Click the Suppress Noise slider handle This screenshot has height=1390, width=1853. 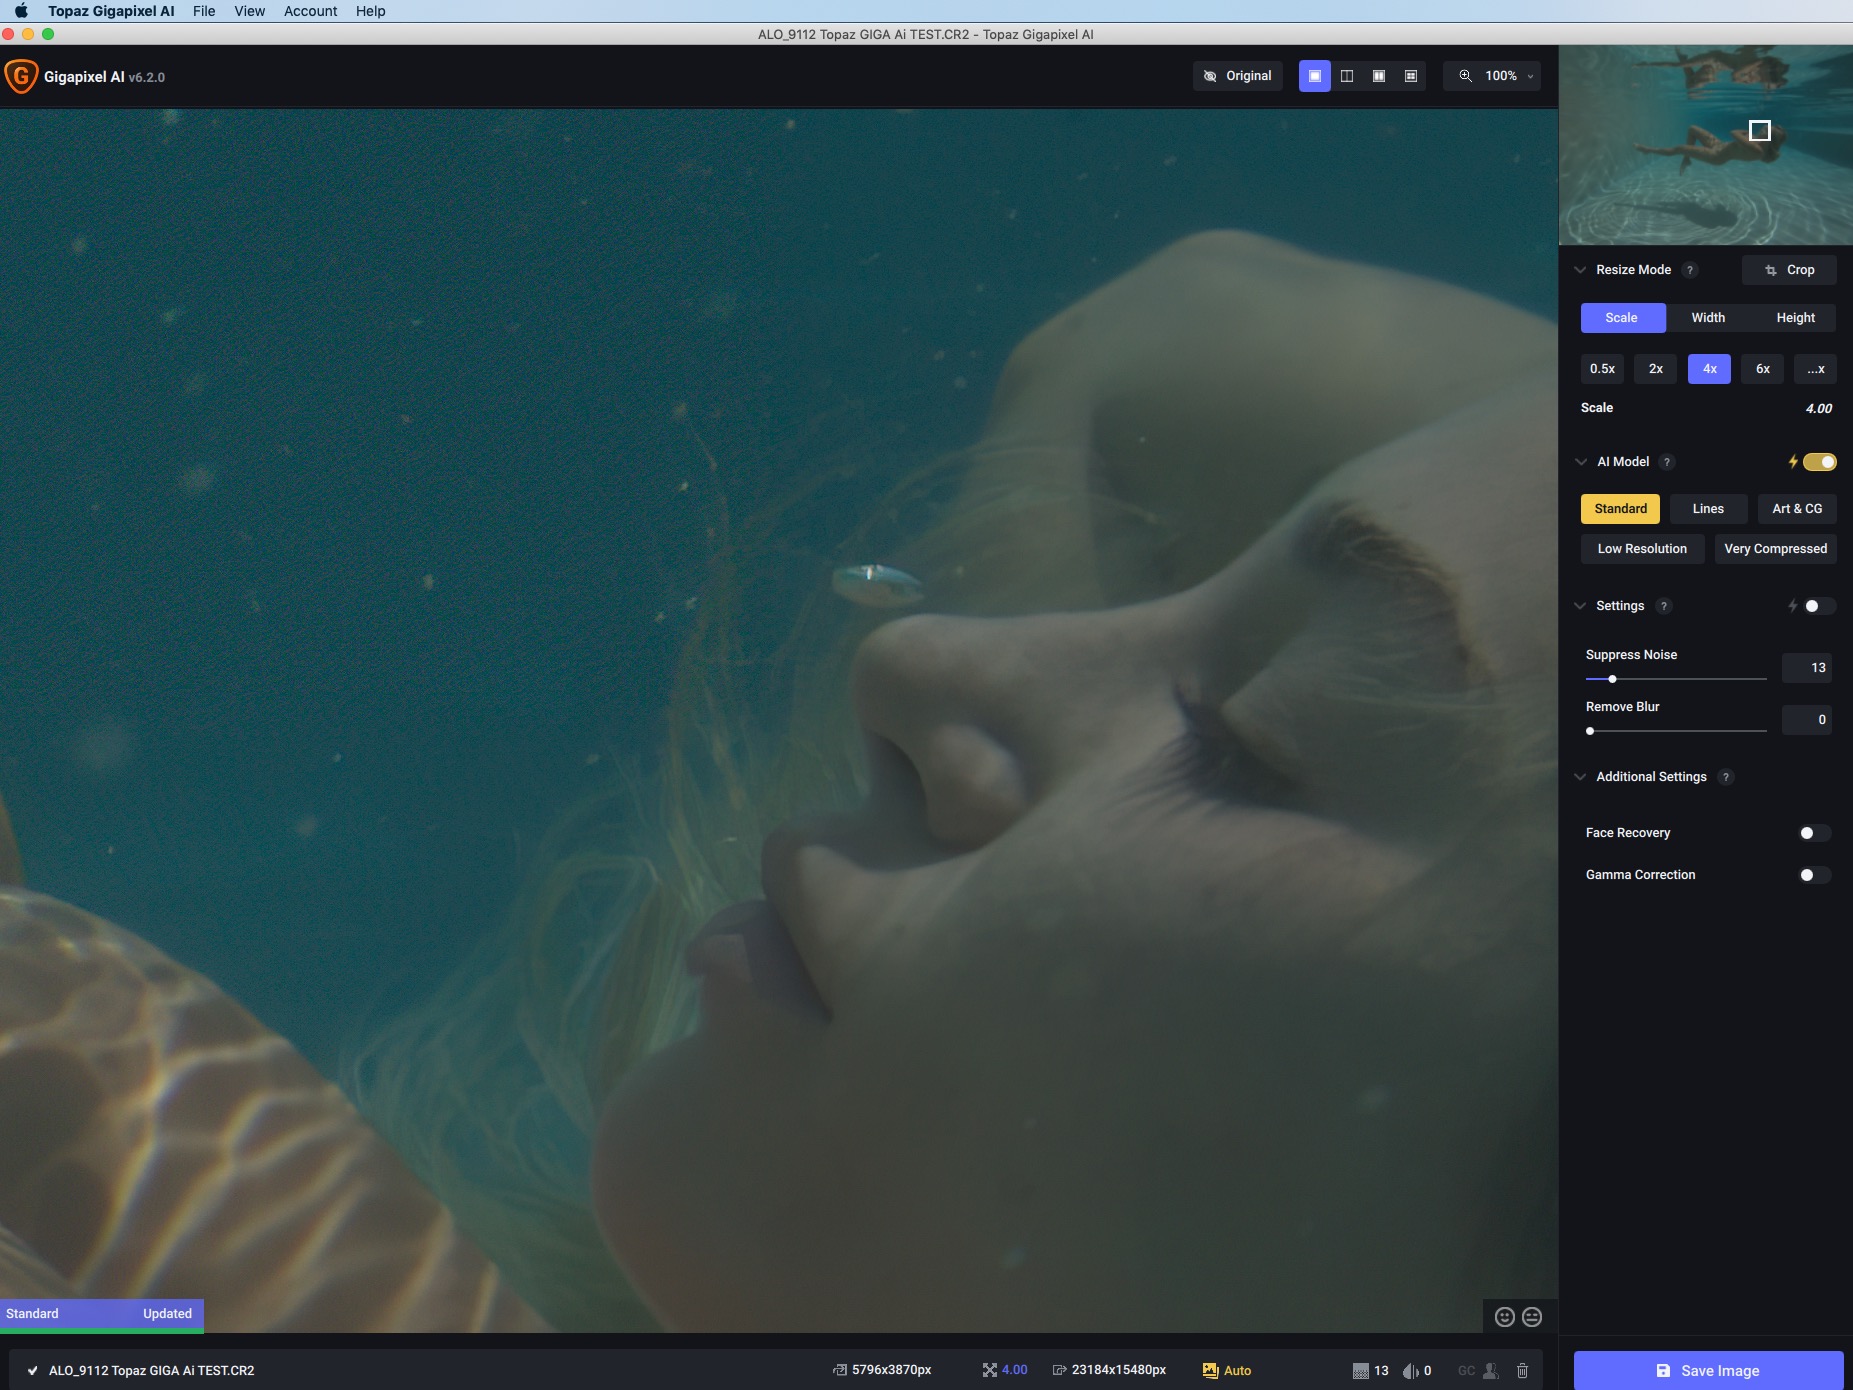(1612, 679)
